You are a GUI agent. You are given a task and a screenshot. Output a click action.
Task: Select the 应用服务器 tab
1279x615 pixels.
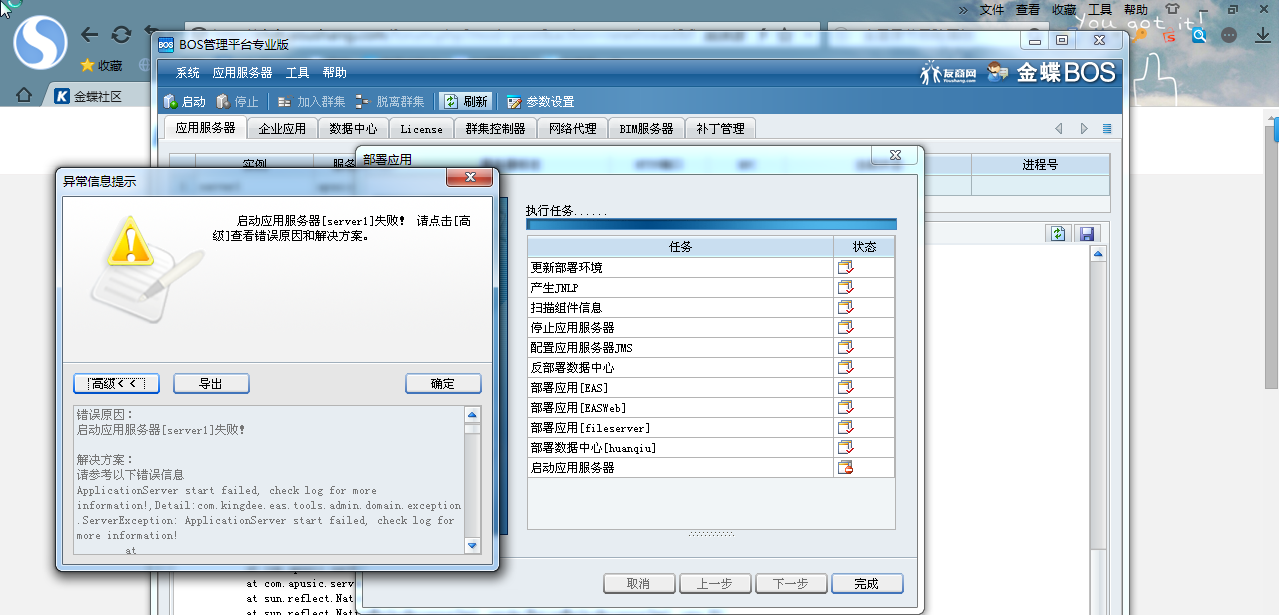(205, 128)
